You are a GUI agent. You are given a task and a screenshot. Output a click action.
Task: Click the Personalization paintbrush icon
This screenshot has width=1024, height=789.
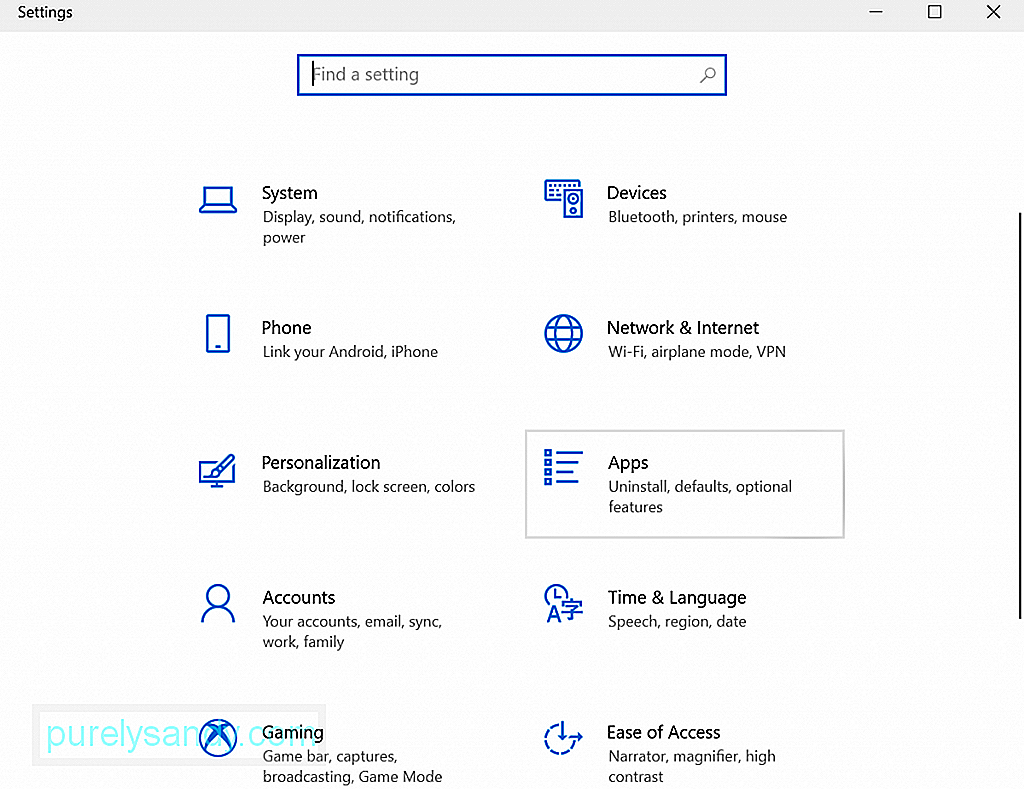pyautogui.click(x=217, y=470)
